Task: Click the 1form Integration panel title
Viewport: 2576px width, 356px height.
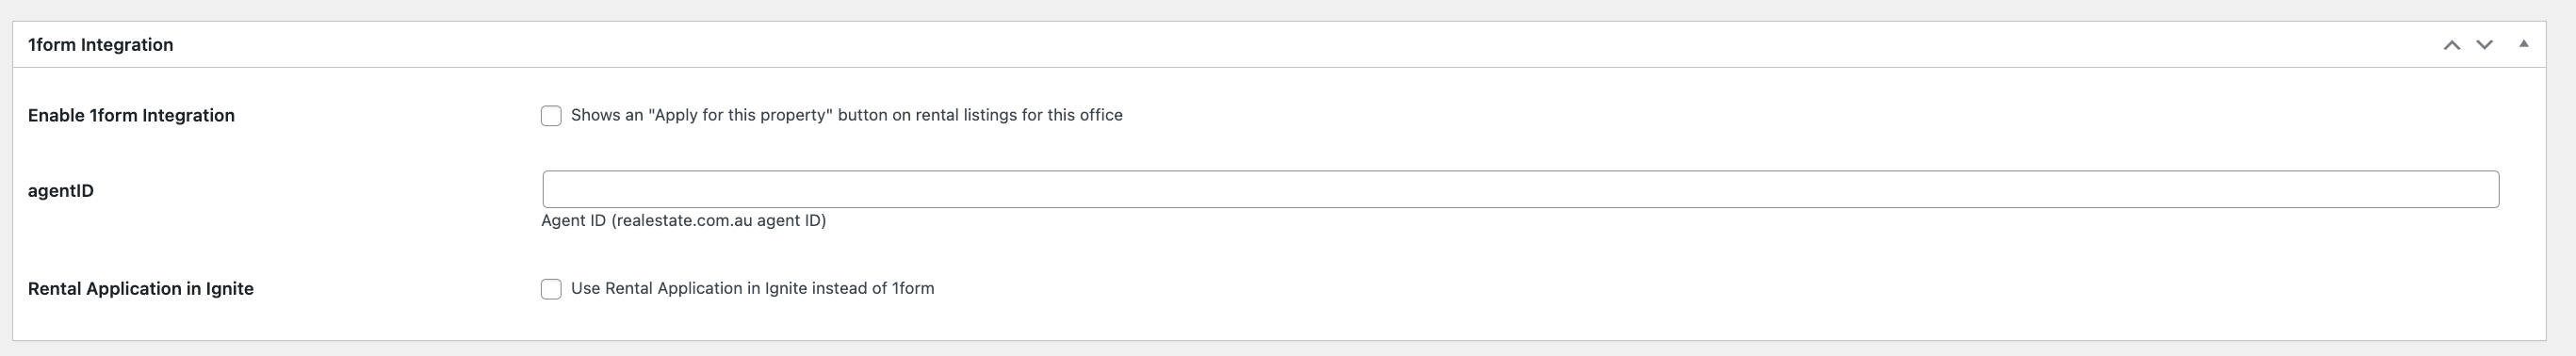Action: pos(101,45)
